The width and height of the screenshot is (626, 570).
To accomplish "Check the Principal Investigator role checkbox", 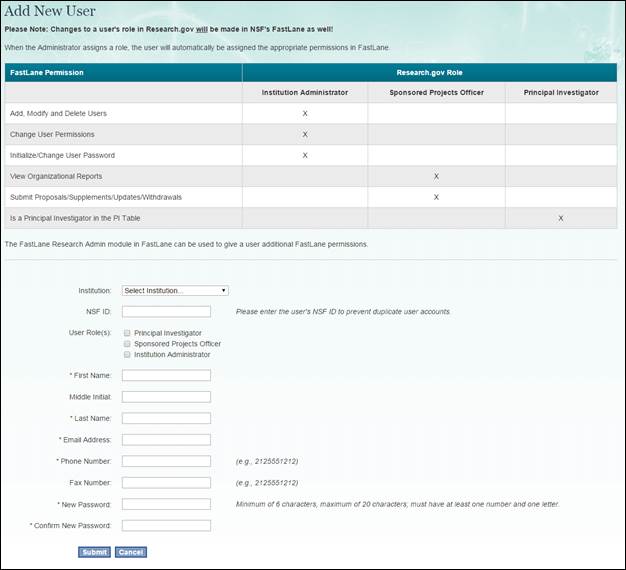I will (127, 333).
